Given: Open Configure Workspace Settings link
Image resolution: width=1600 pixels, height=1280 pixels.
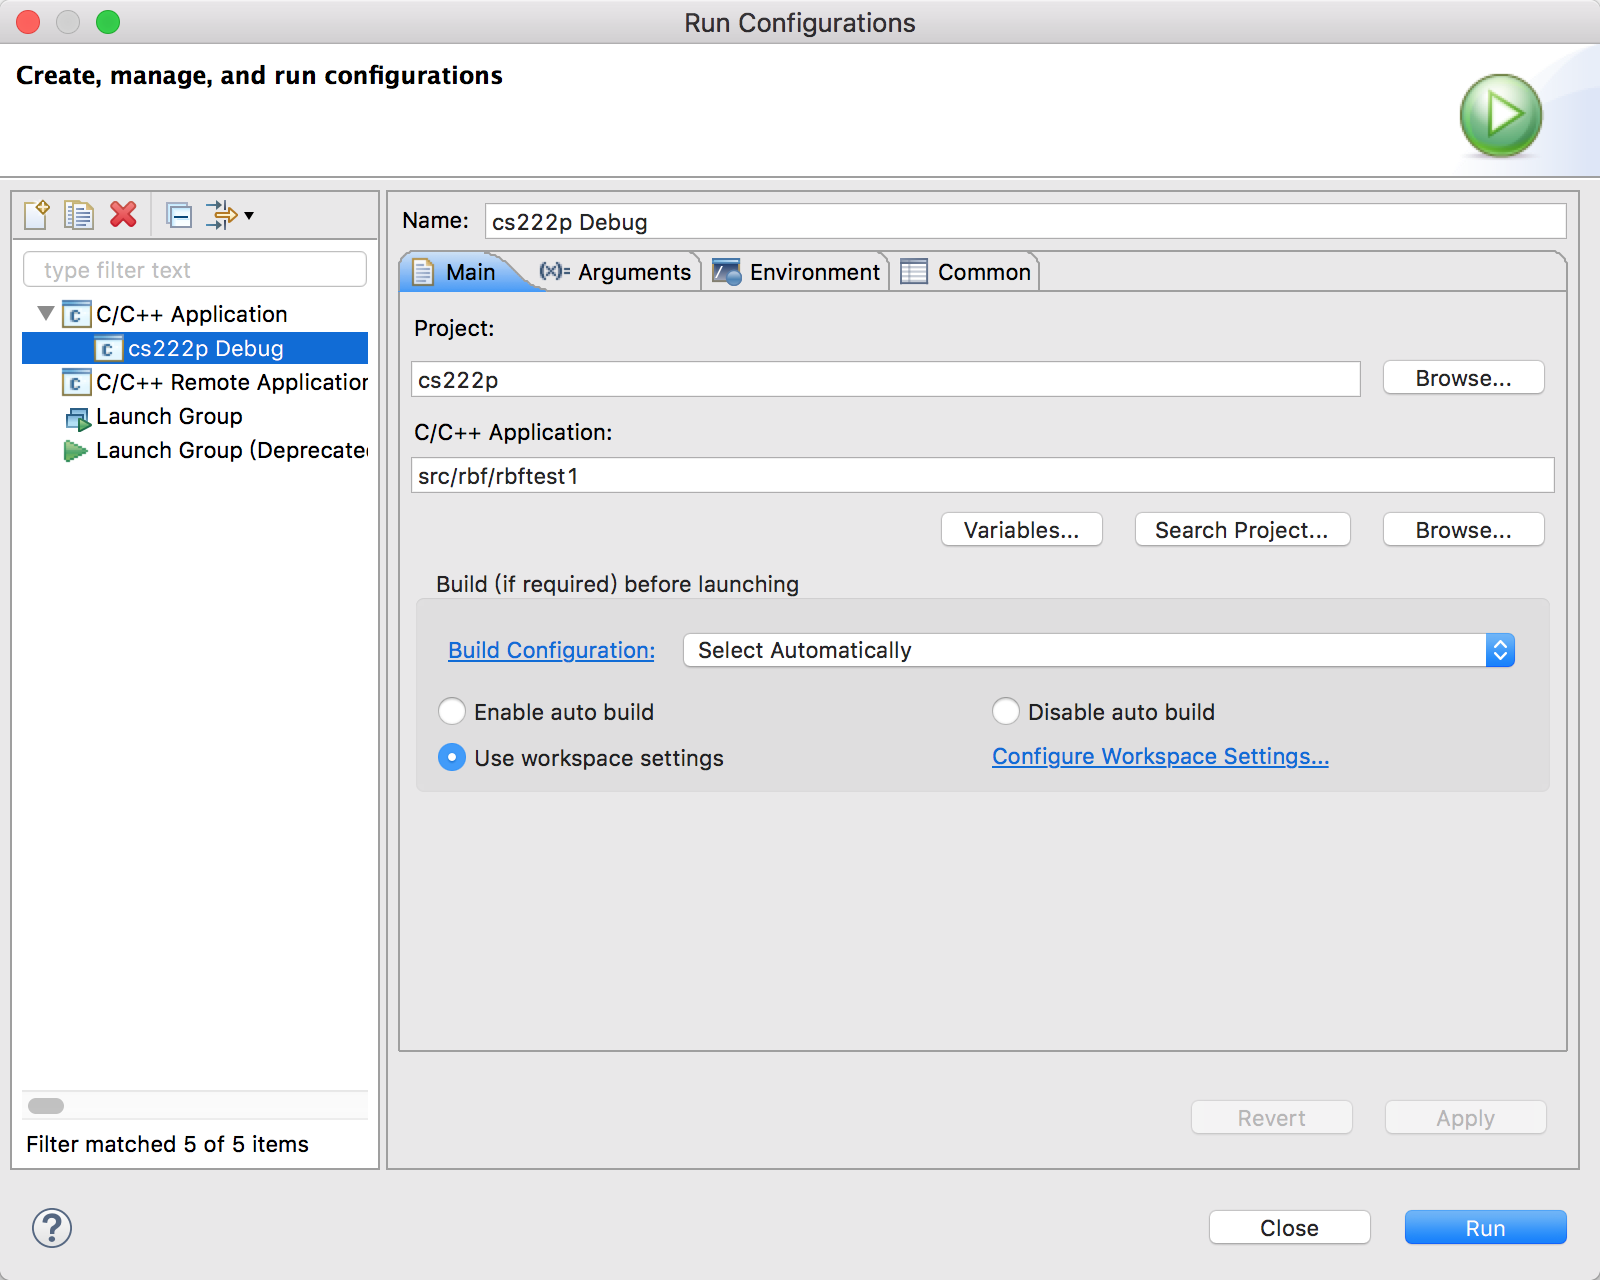Looking at the screenshot, I should [x=1160, y=757].
